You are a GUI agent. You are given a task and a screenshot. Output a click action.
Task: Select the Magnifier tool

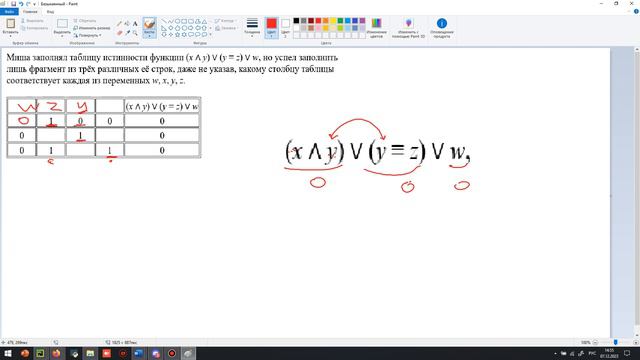point(135,32)
